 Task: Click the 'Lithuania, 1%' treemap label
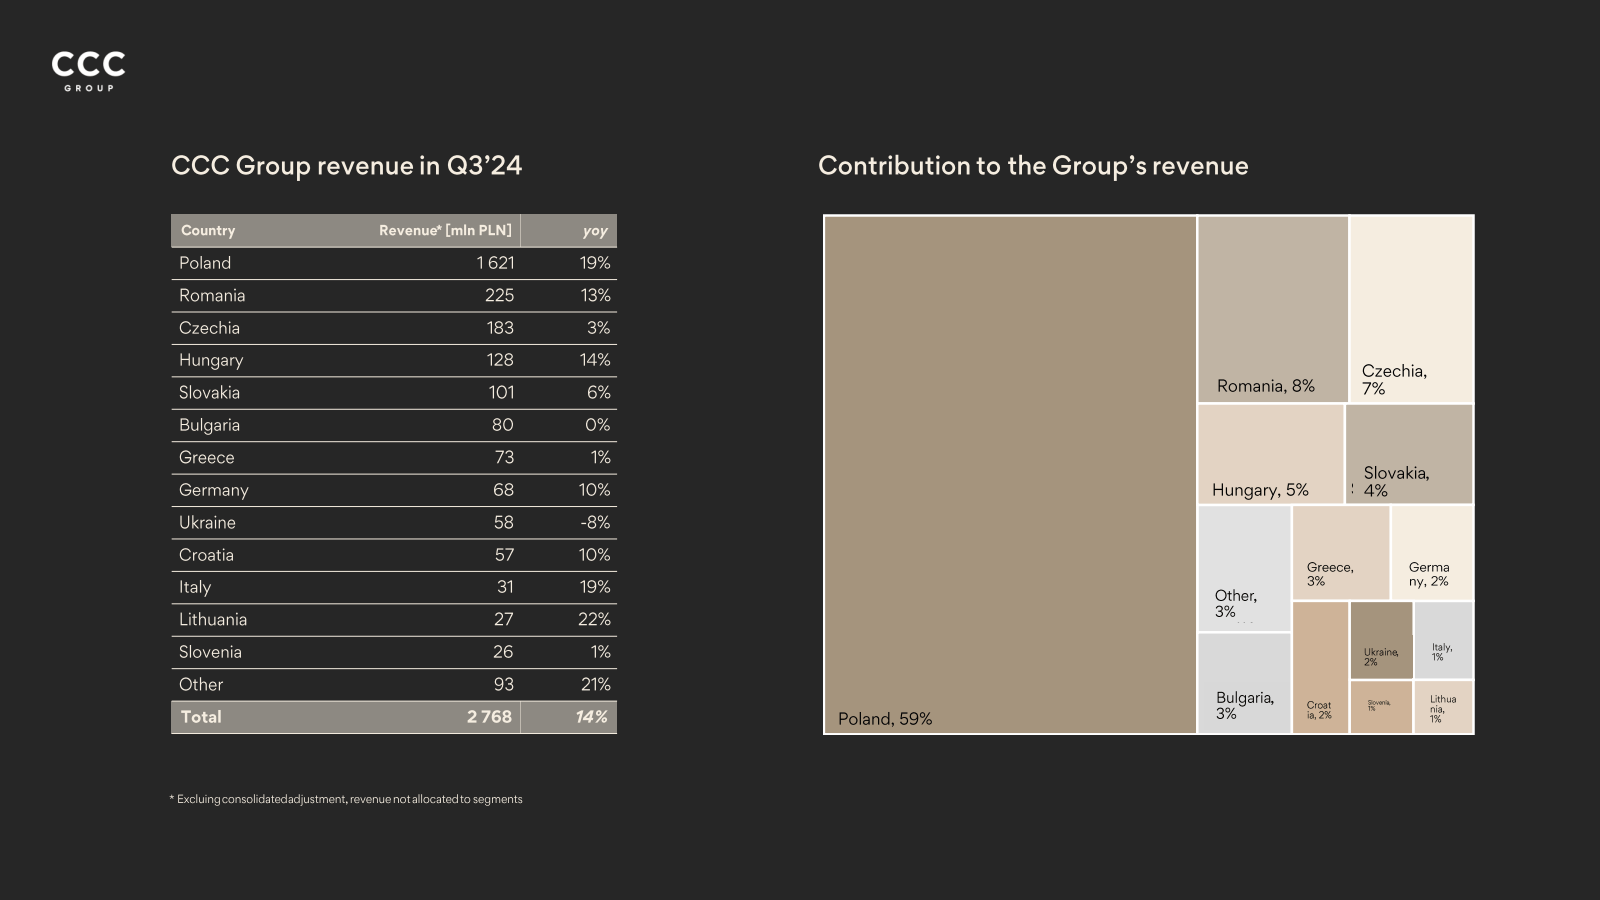[1443, 709]
